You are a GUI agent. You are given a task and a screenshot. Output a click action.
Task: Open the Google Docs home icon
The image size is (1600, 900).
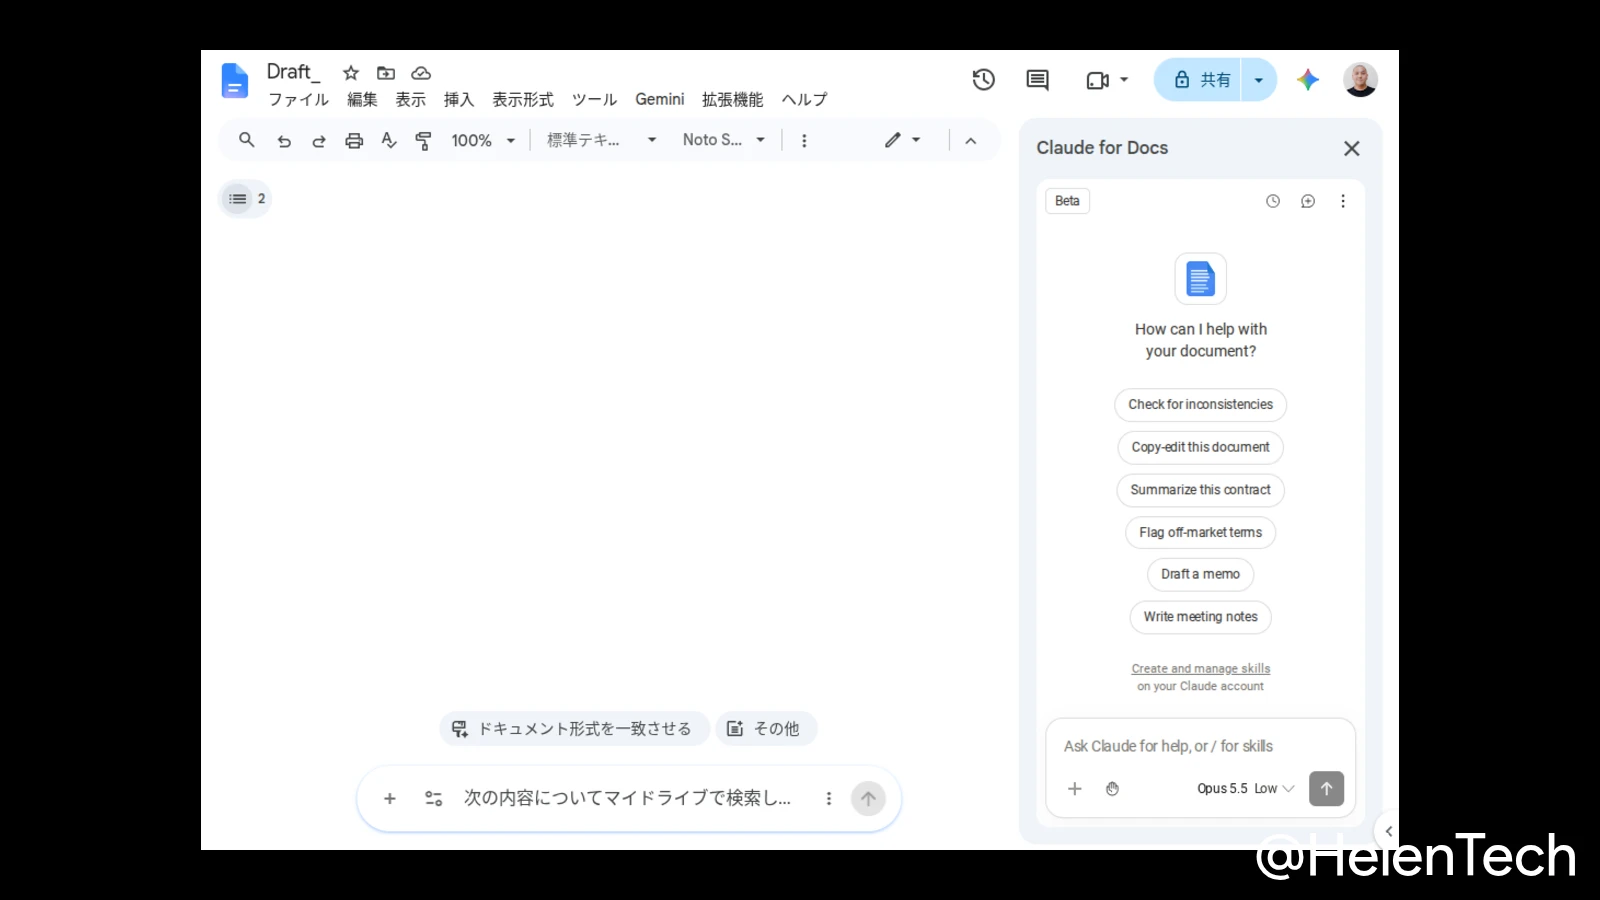click(234, 81)
